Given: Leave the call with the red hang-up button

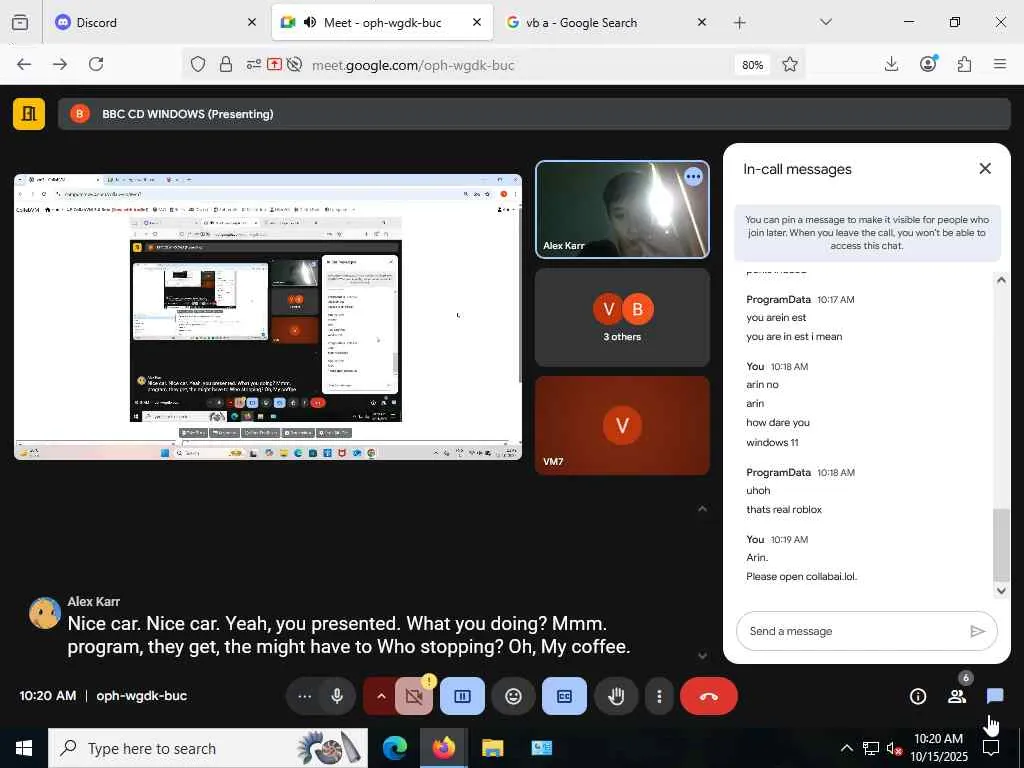Looking at the screenshot, I should pos(709,696).
